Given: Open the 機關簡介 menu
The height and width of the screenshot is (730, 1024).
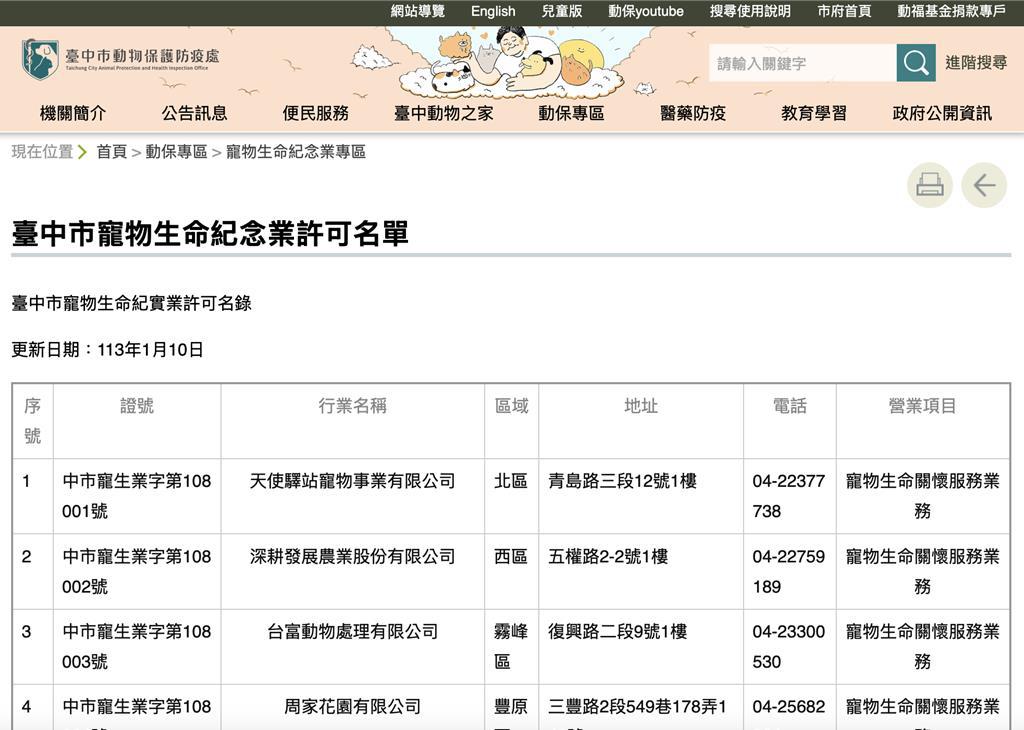Looking at the screenshot, I should click(72, 113).
